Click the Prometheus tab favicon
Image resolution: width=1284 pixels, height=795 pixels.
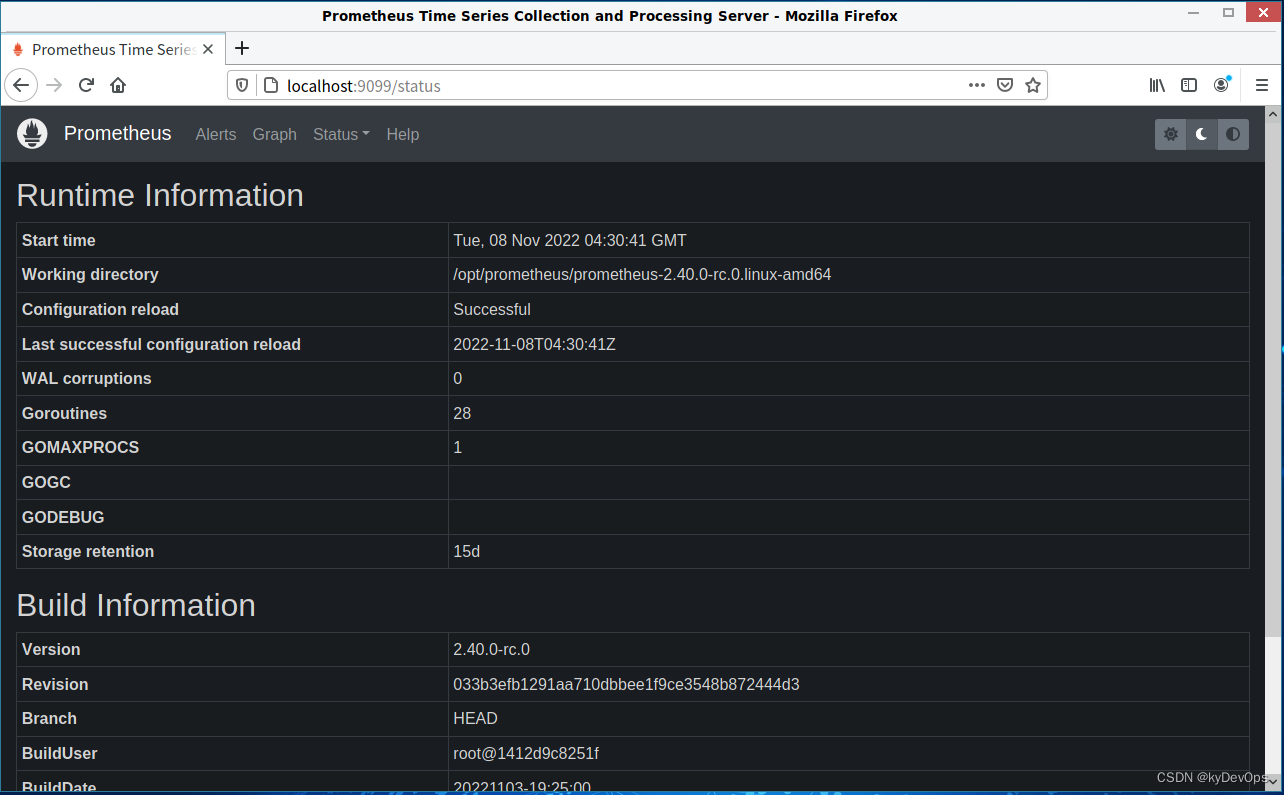point(18,49)
